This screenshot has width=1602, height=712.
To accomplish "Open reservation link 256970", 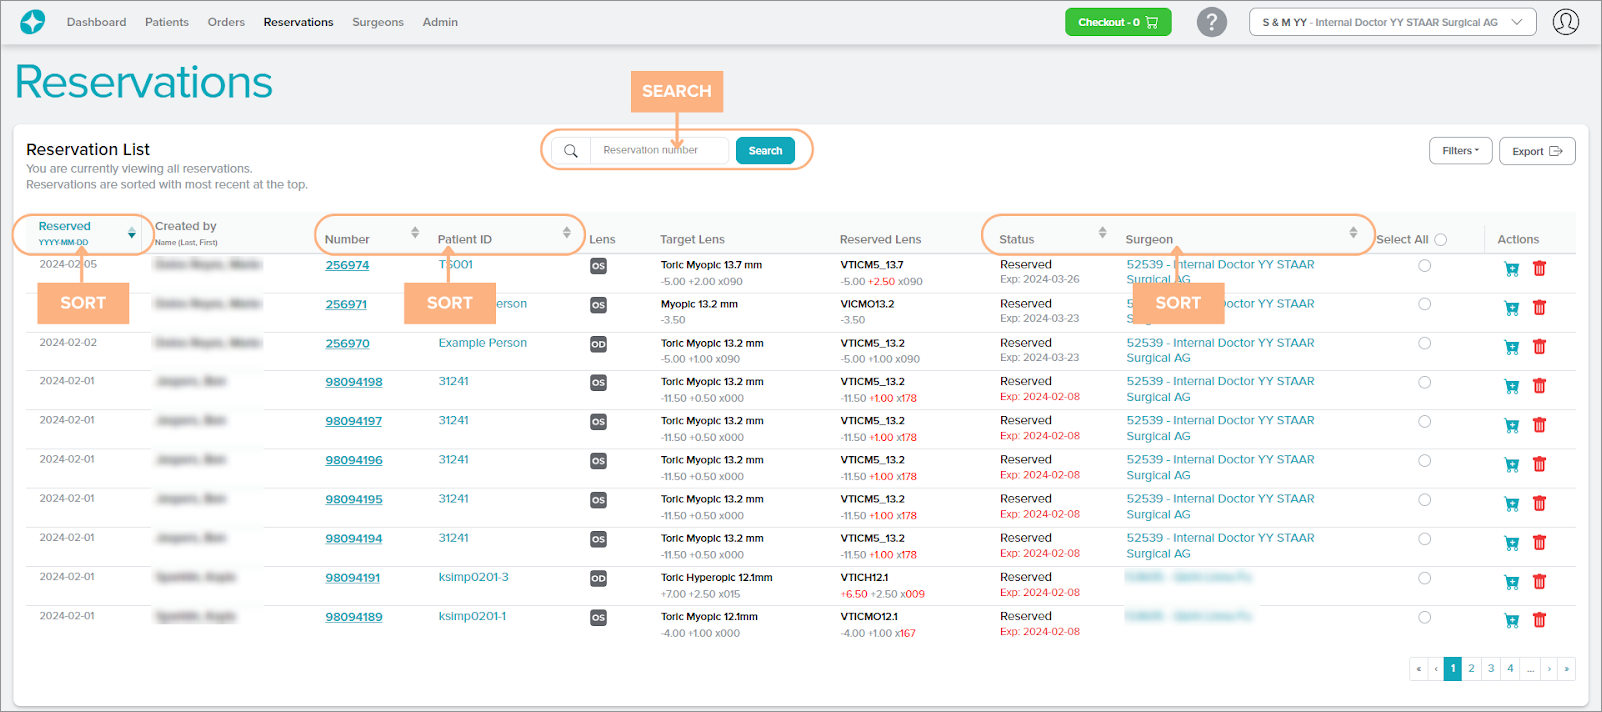I will [347, 344].
